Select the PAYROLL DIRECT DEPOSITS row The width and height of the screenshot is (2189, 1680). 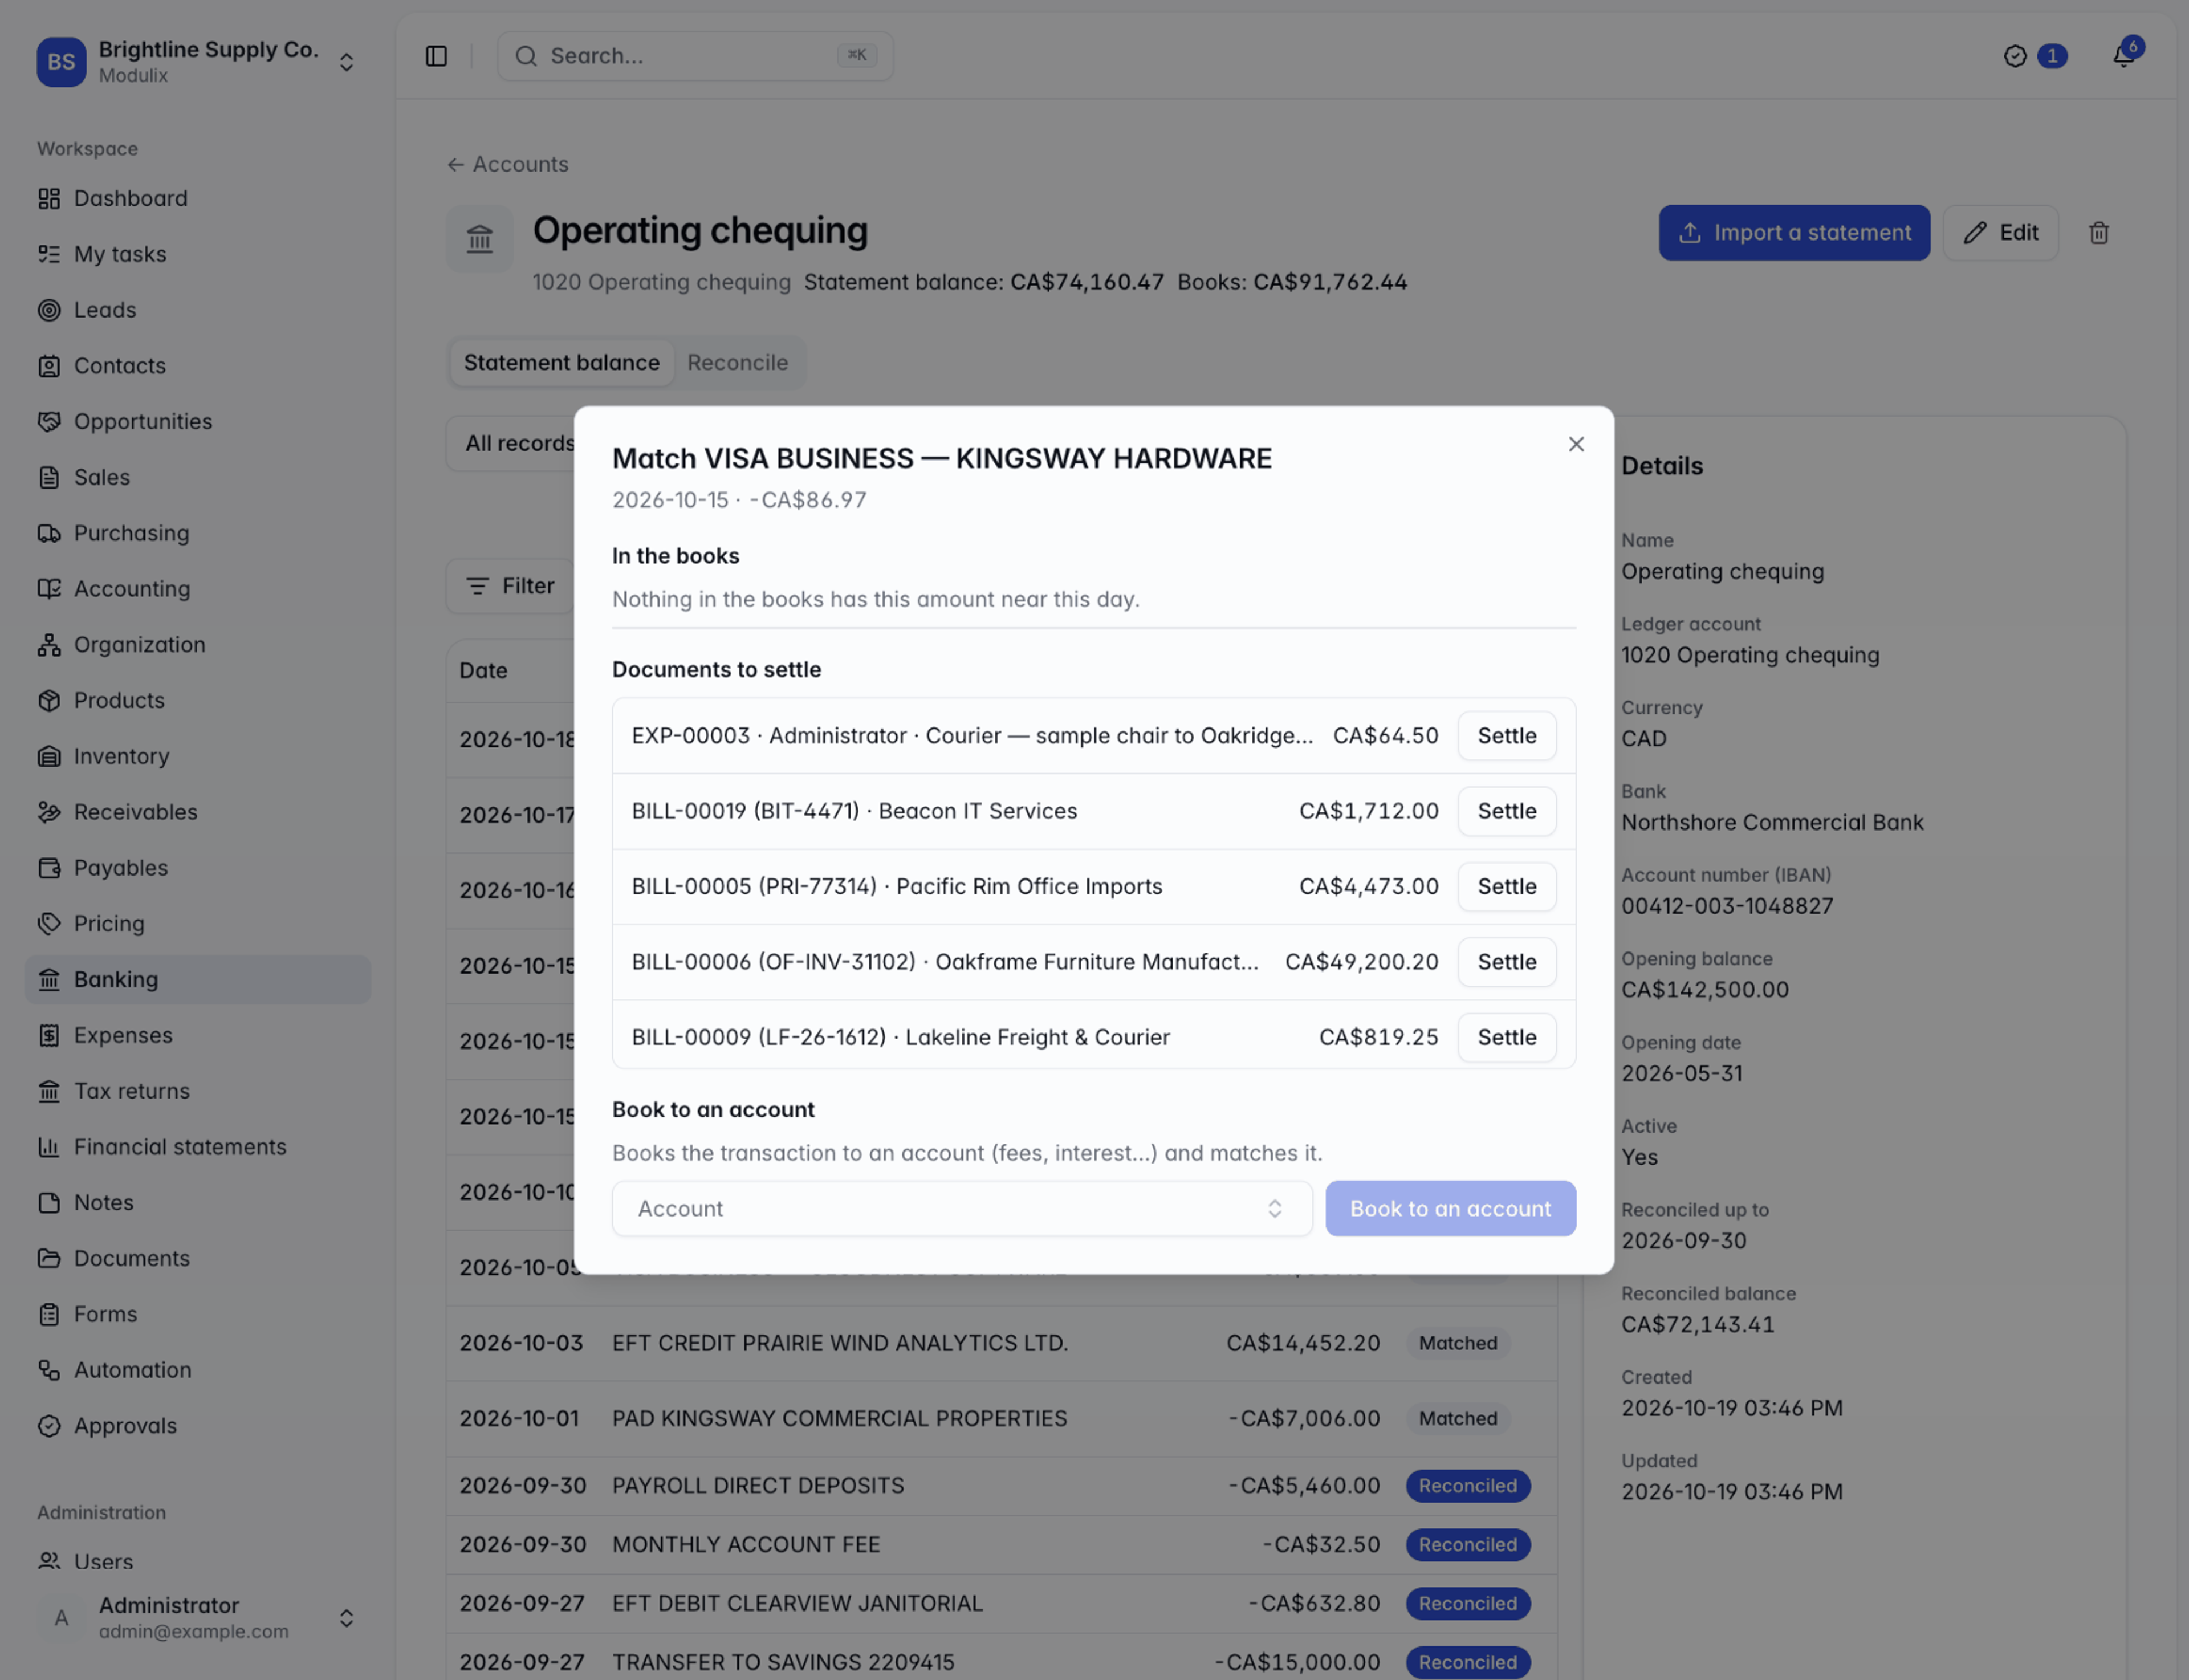[1001, 1486]
